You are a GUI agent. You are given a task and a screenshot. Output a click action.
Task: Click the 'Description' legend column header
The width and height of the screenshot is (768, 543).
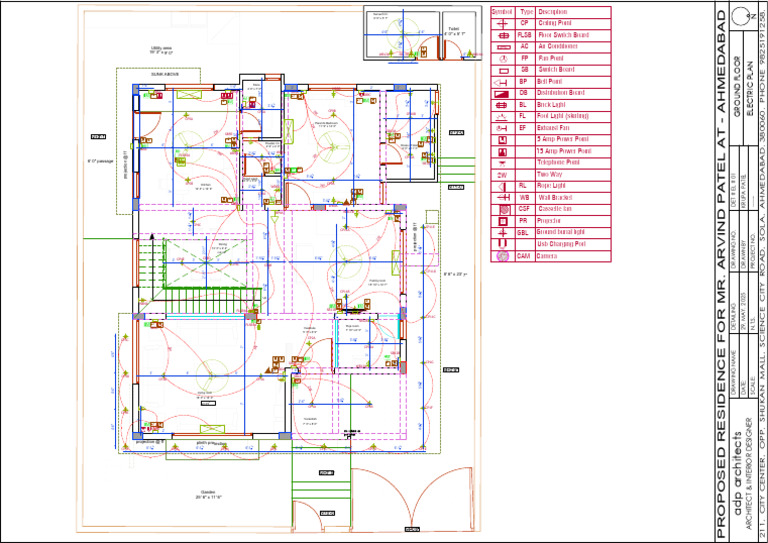552,12
